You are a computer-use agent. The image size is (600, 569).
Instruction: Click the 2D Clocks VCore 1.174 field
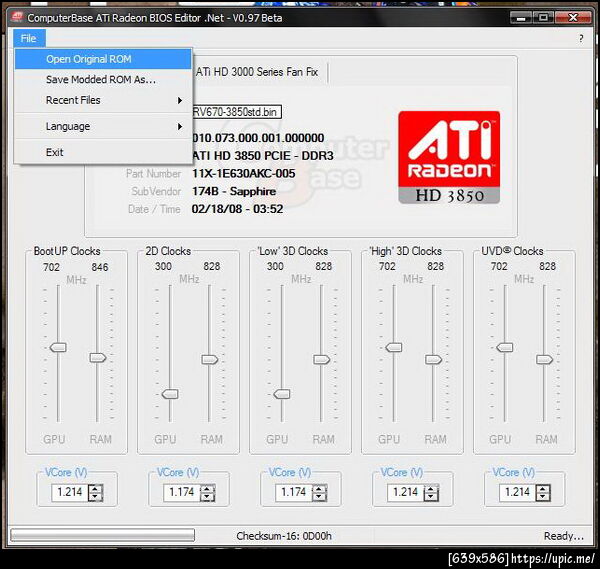click(x=182, y=492)
